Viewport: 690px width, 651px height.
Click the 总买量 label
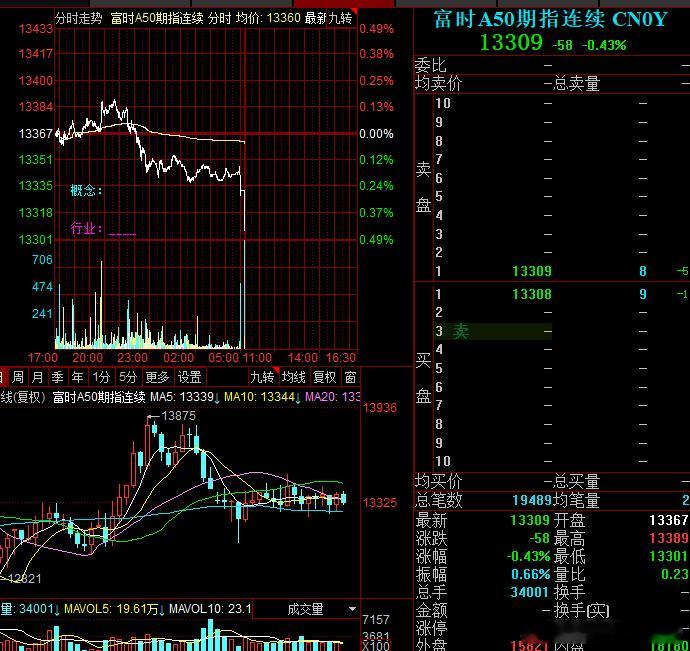coord(576,482)
